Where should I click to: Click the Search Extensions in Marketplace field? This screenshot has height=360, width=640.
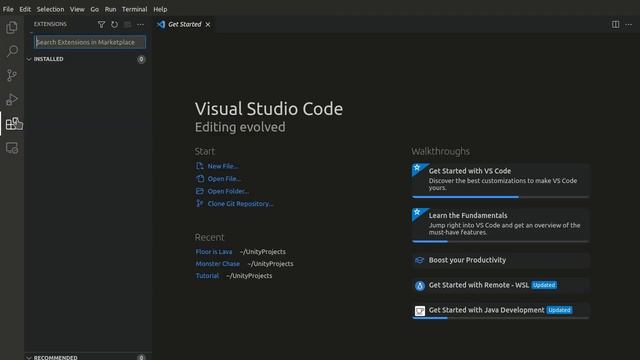(x=90, y=42)
